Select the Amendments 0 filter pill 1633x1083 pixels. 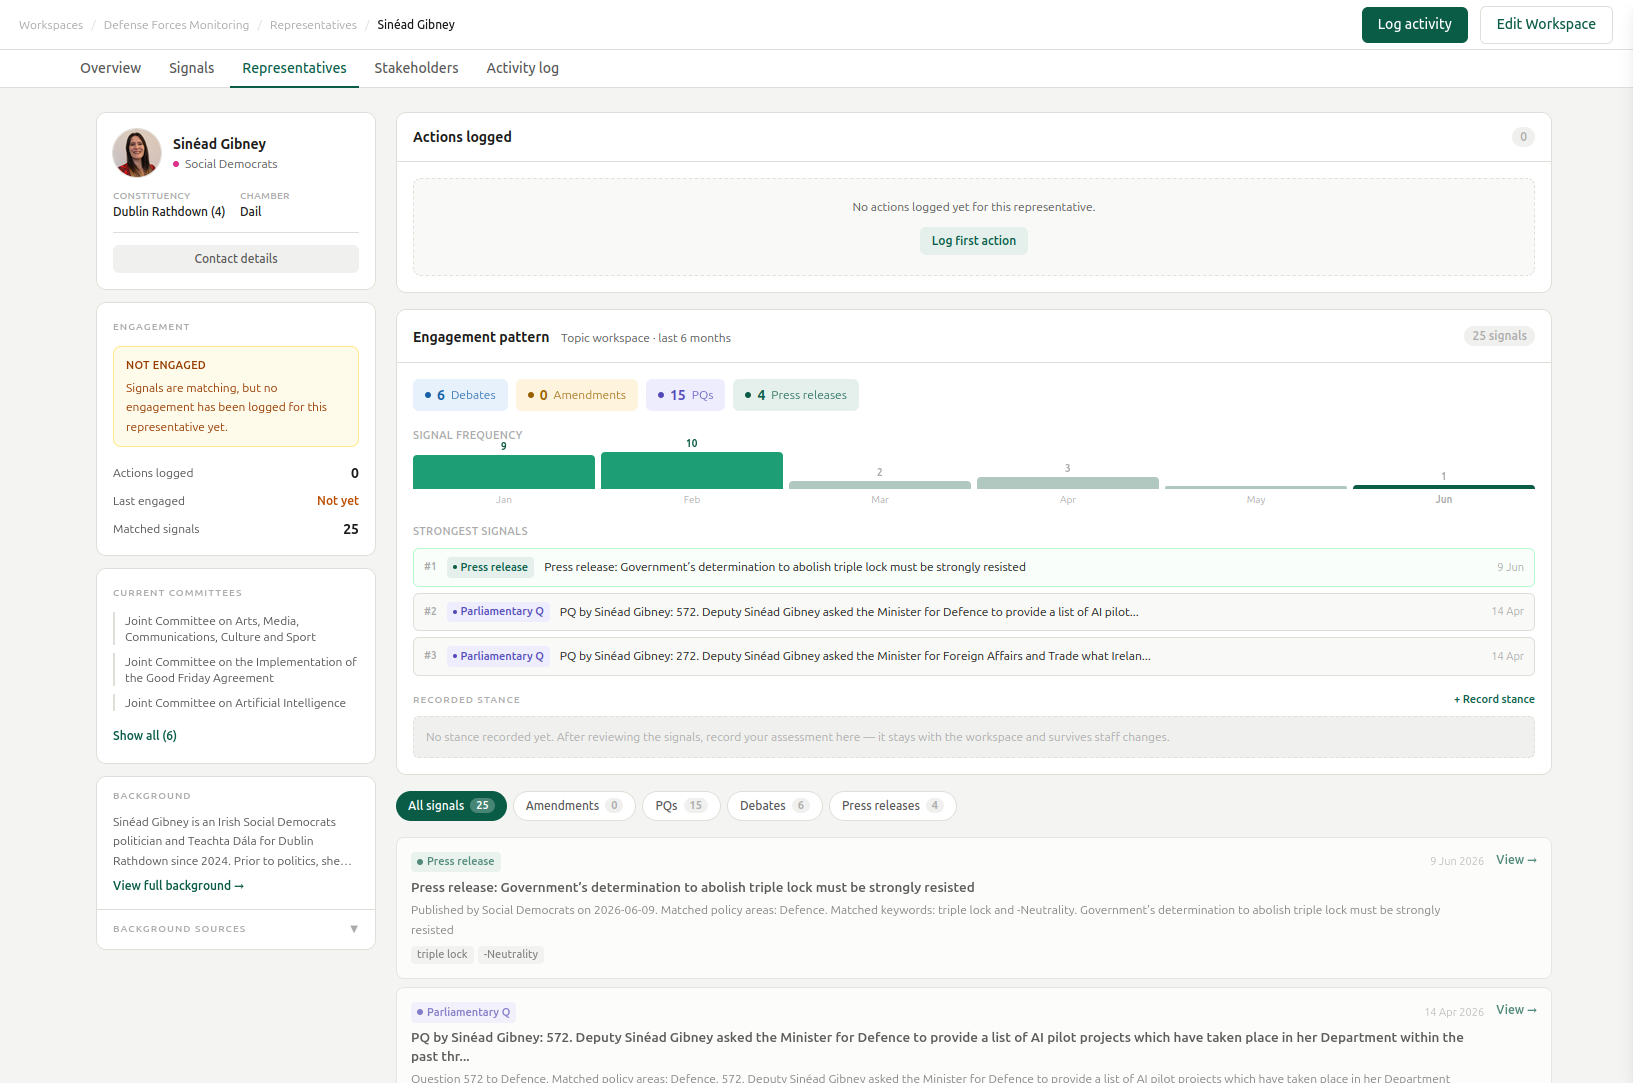click(x=574, y=806)
